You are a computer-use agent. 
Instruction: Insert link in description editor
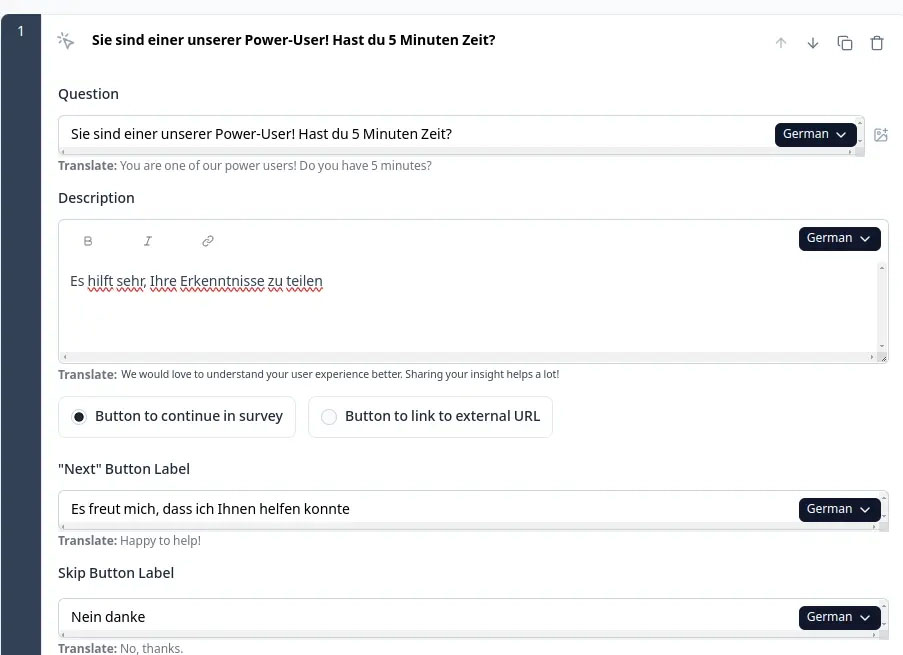(x=208, y=241)
